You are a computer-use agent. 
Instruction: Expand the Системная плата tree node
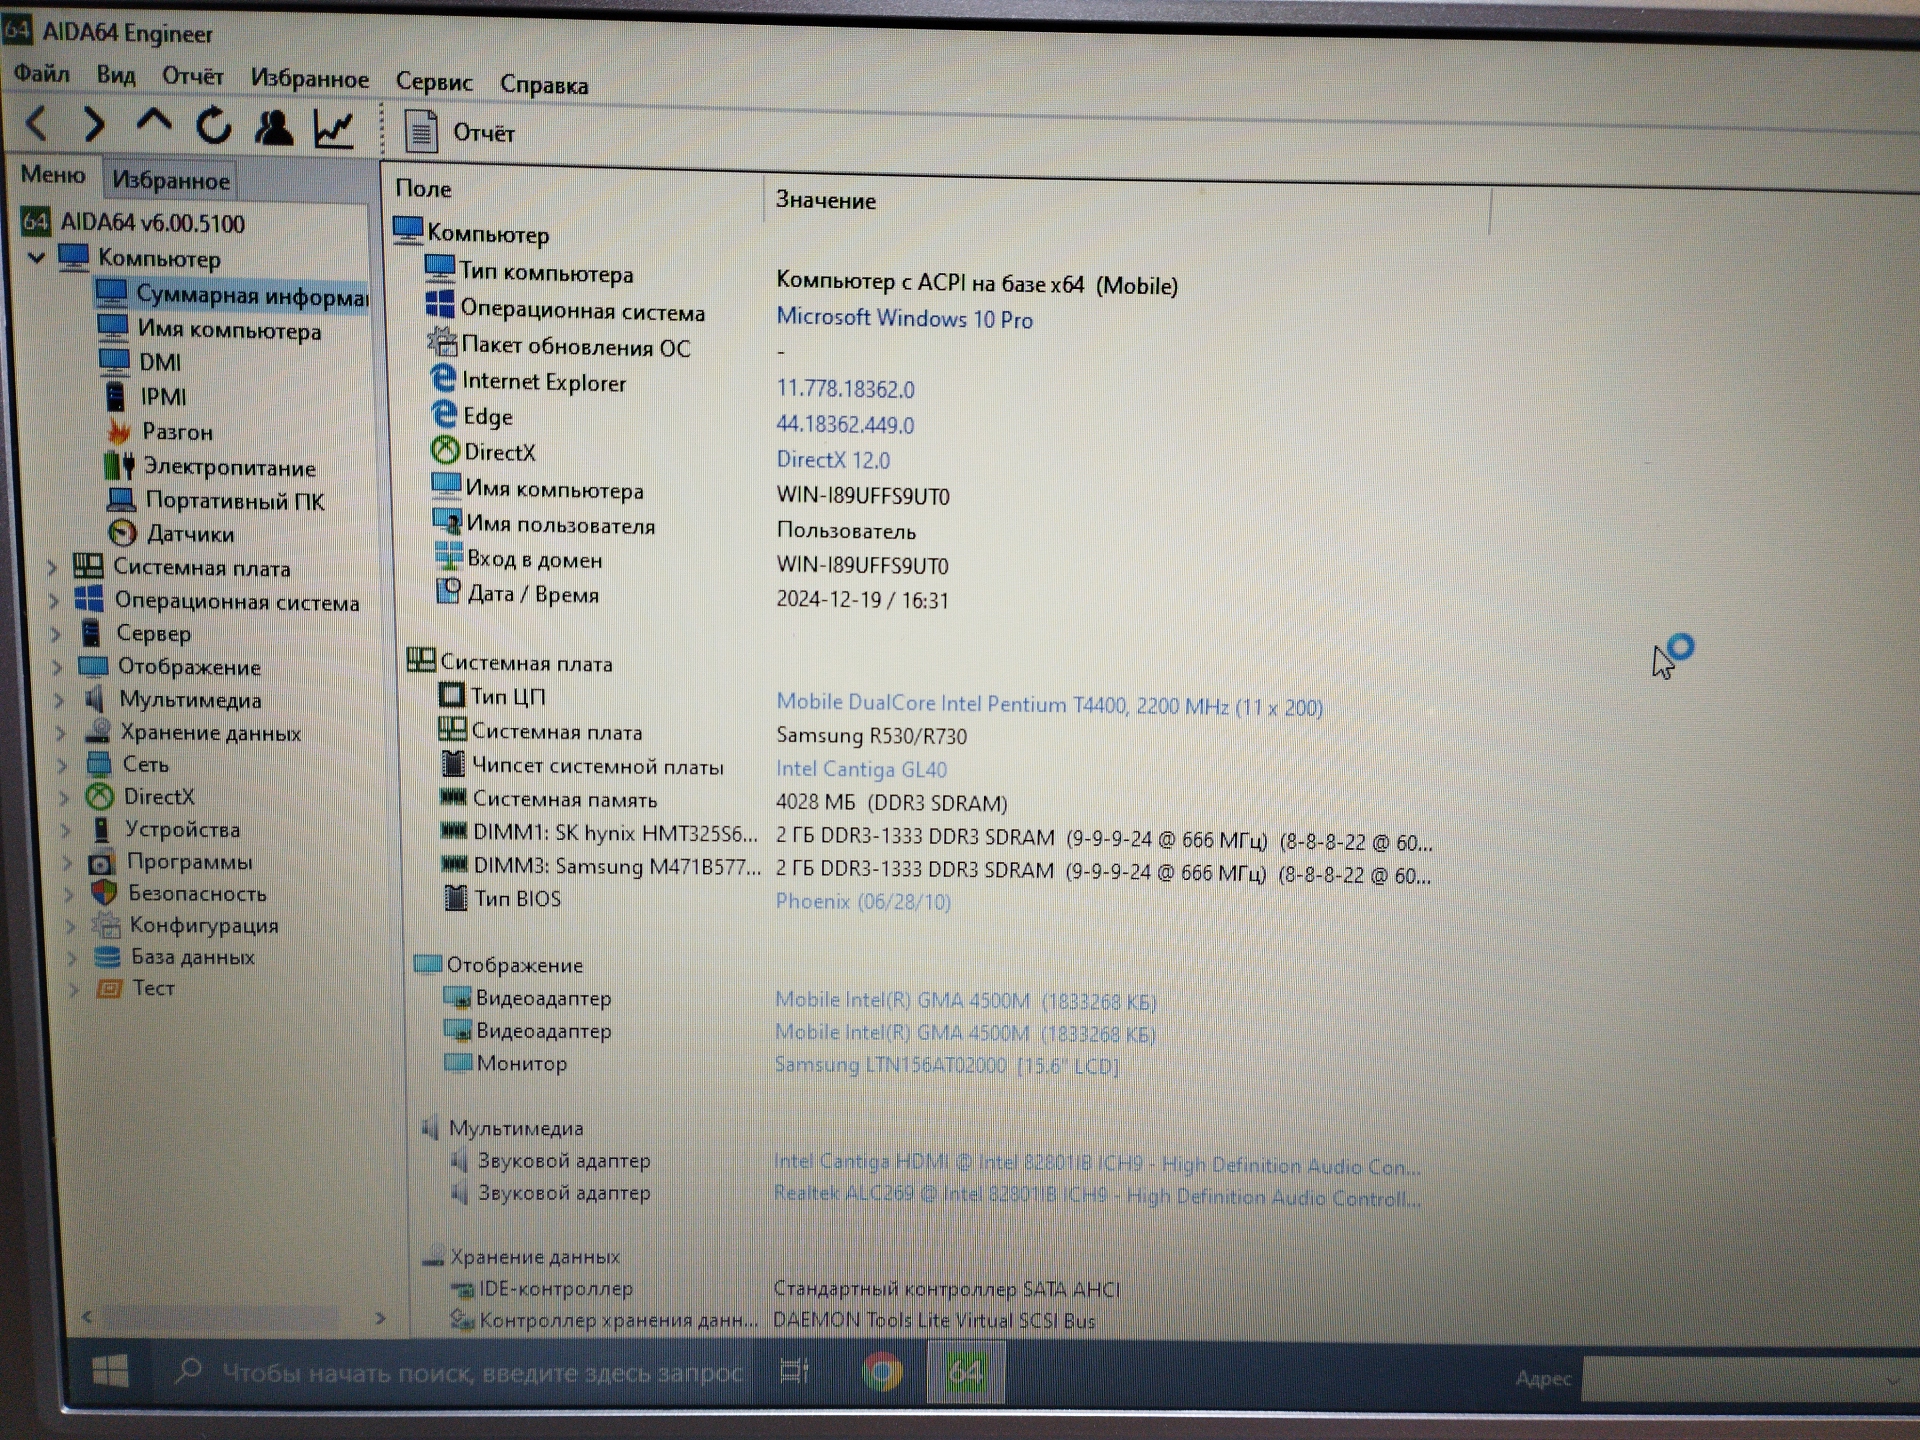[x=52, y=568]
